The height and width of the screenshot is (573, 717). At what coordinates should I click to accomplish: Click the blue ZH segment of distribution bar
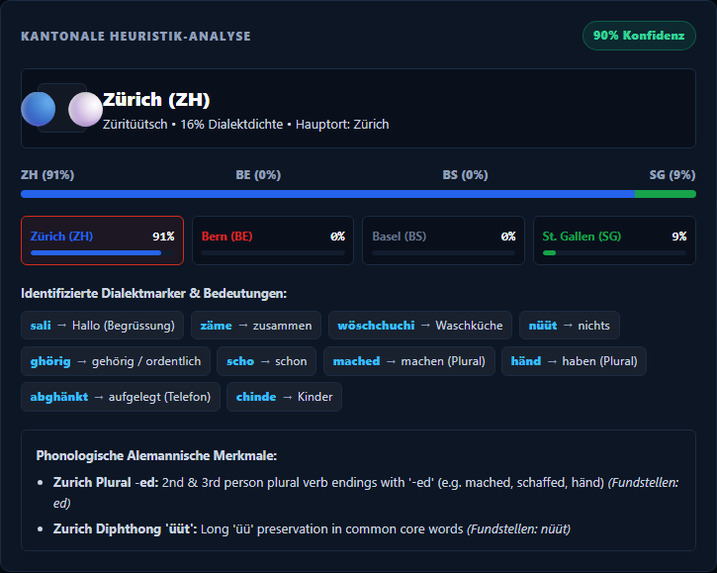coord(328,194)
